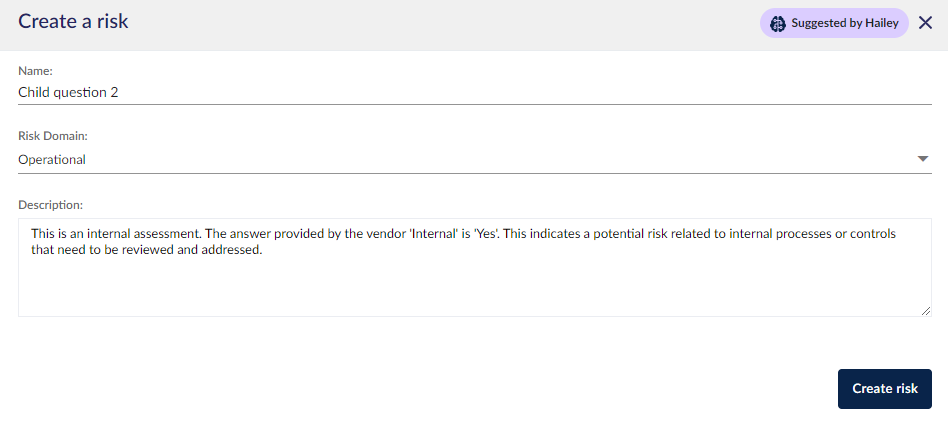The width and height of the screenshot is (948, 425).
Task: Close the Create a risk dialog
Action: 925,23
